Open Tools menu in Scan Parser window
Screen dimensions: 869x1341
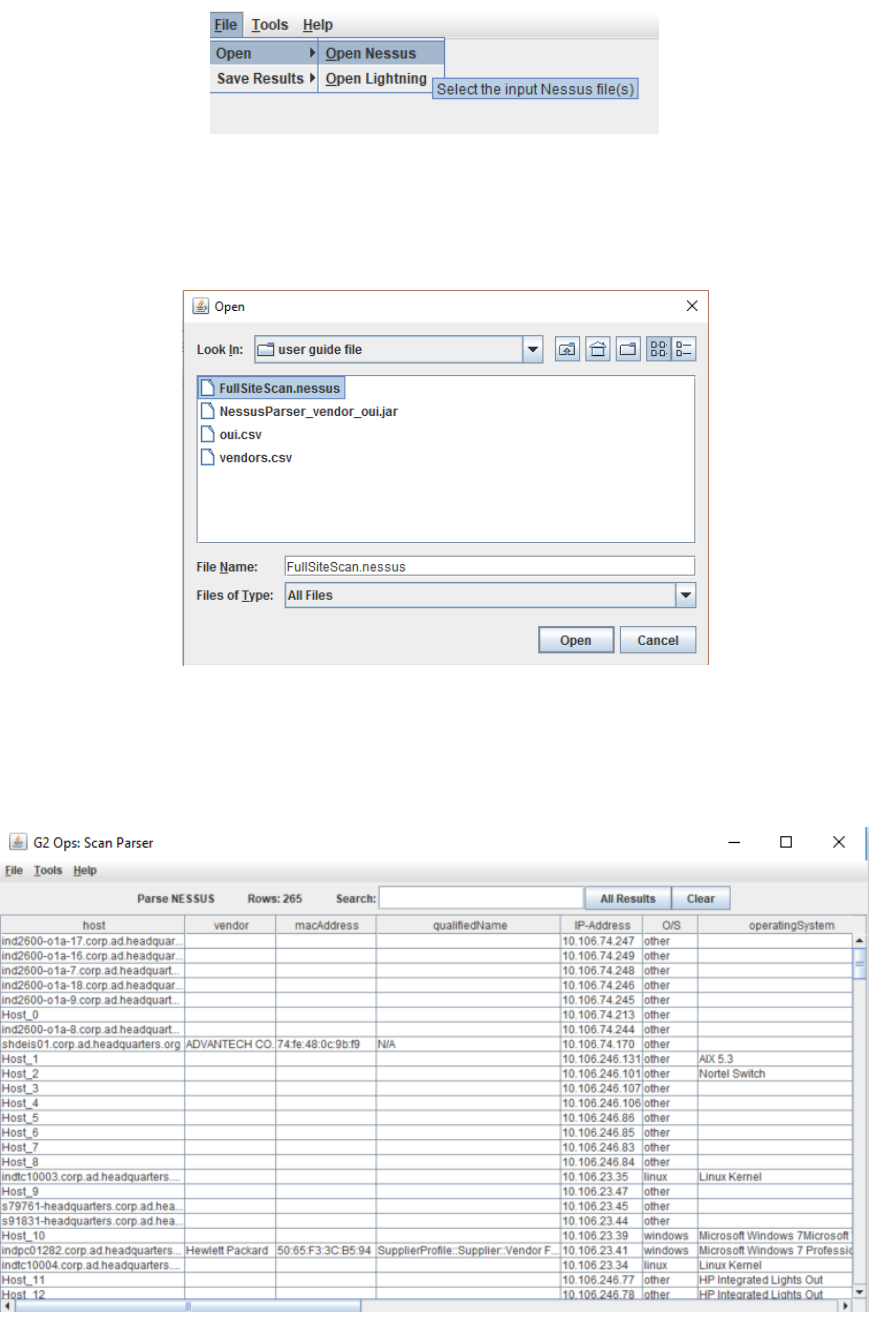pos(48,871)
